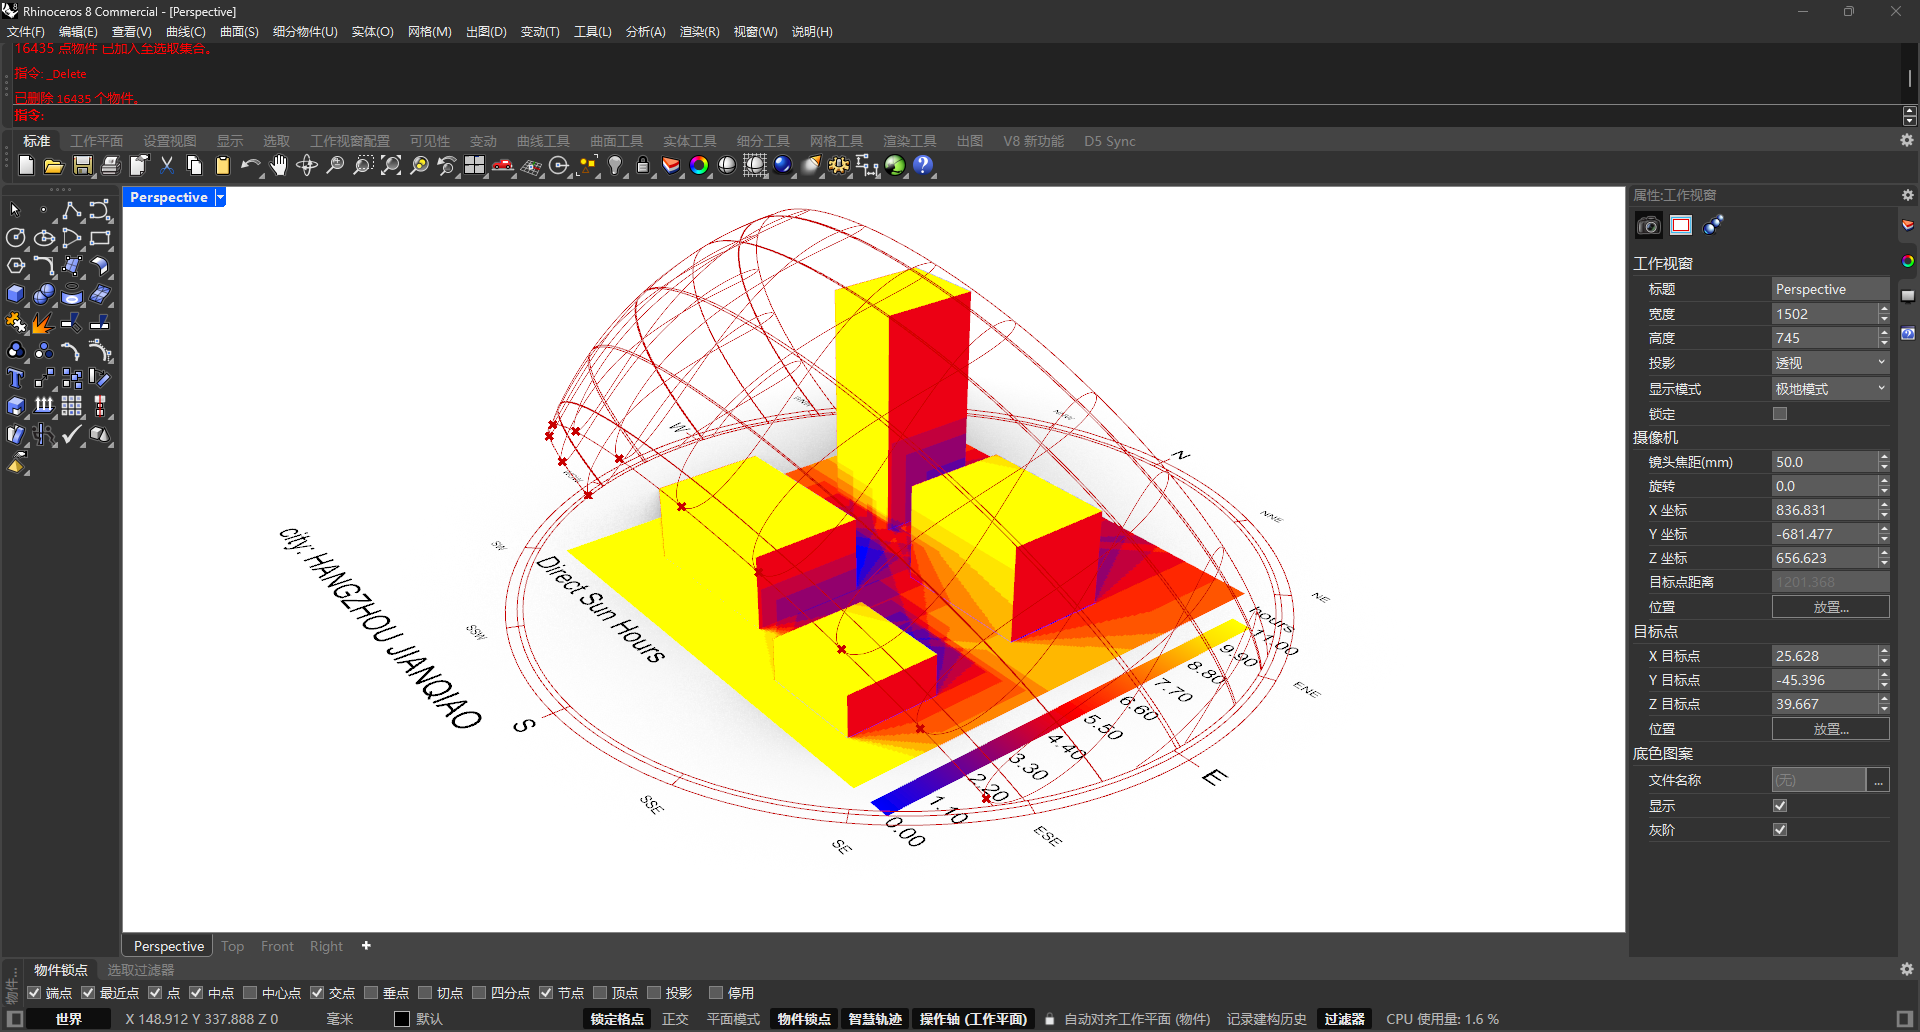Click the New file icon in the toolbar
The height and width of the screenshot is (1032, 1920).
pyautogui.click(x=26, y=166)
